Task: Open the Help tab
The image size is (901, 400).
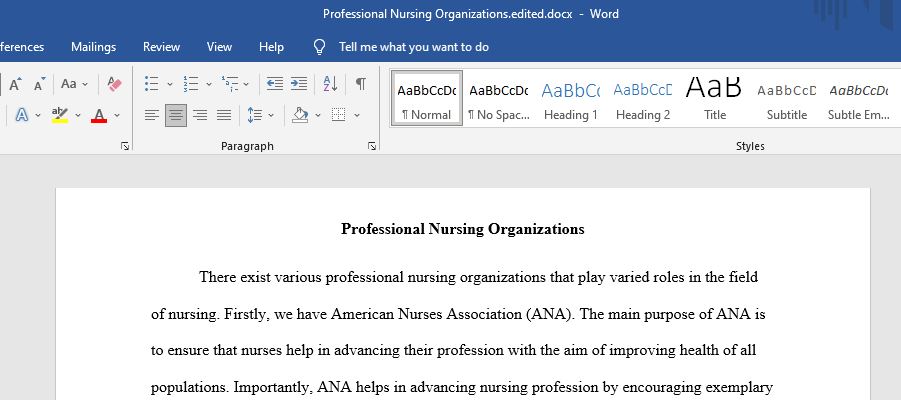Action: (x=271, y=47)
